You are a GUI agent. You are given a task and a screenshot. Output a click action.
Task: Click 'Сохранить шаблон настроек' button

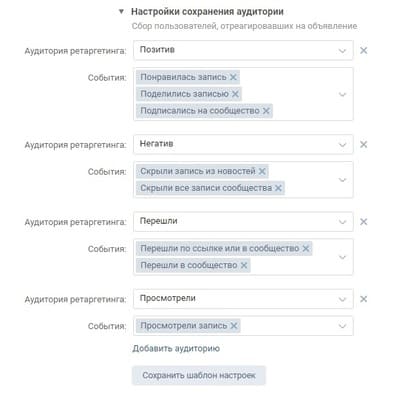pos(199,375)
